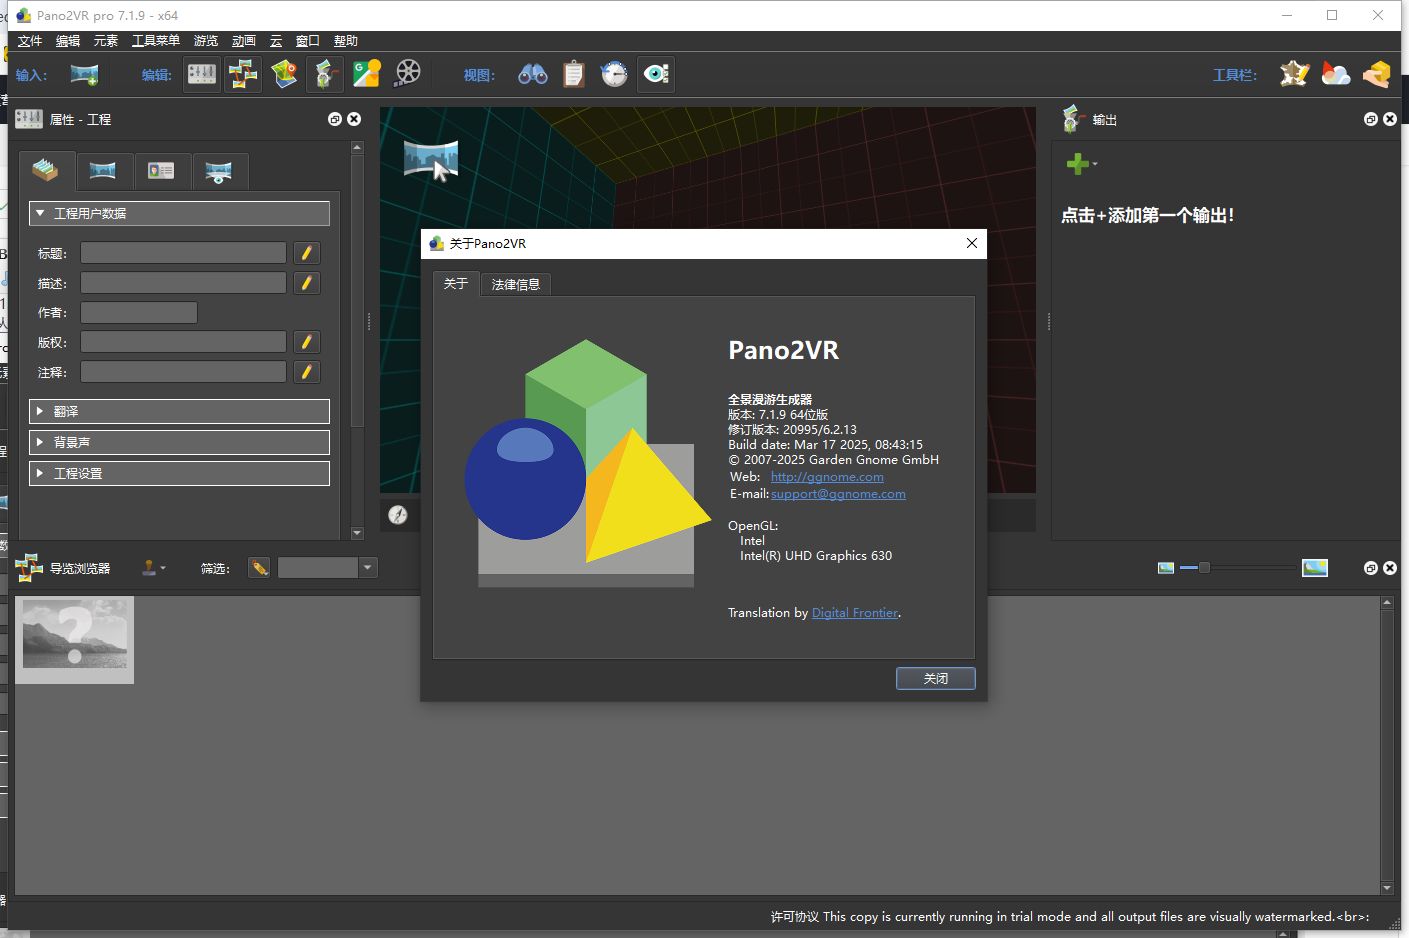Click the binoculars view icon
The height and width of the screenshot is (938, 1409).
[x=532, y=74]
